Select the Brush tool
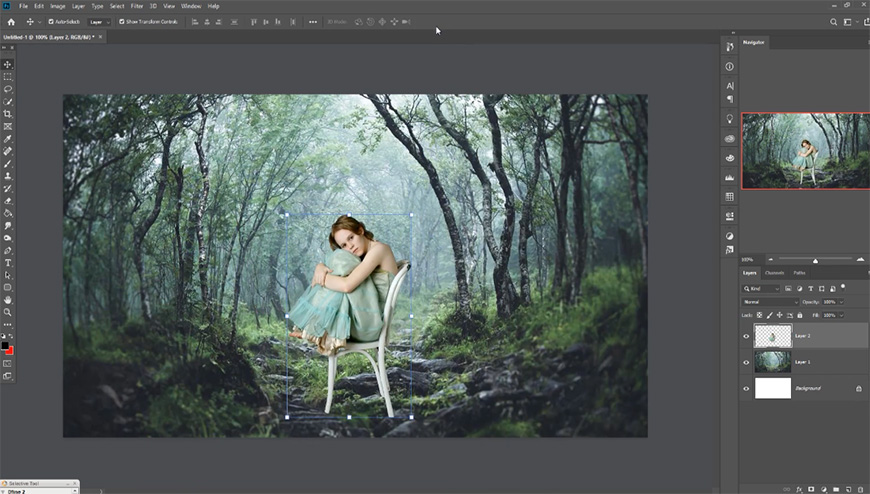This screenshot has width=870, height=494. pyautogui.click(x=8, y=164)
